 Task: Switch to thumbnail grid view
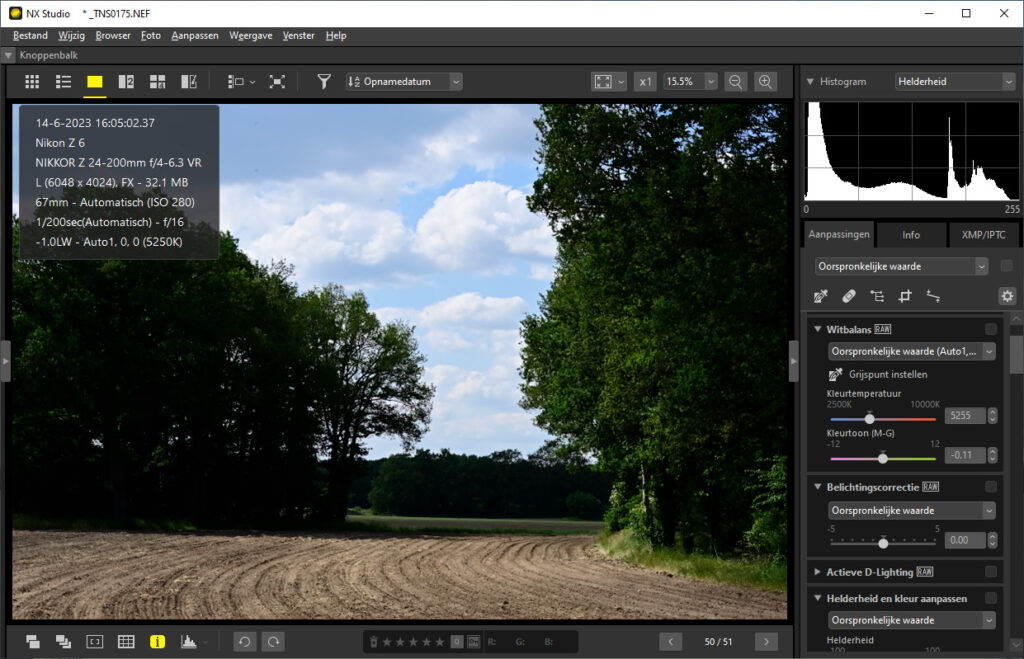32,82
